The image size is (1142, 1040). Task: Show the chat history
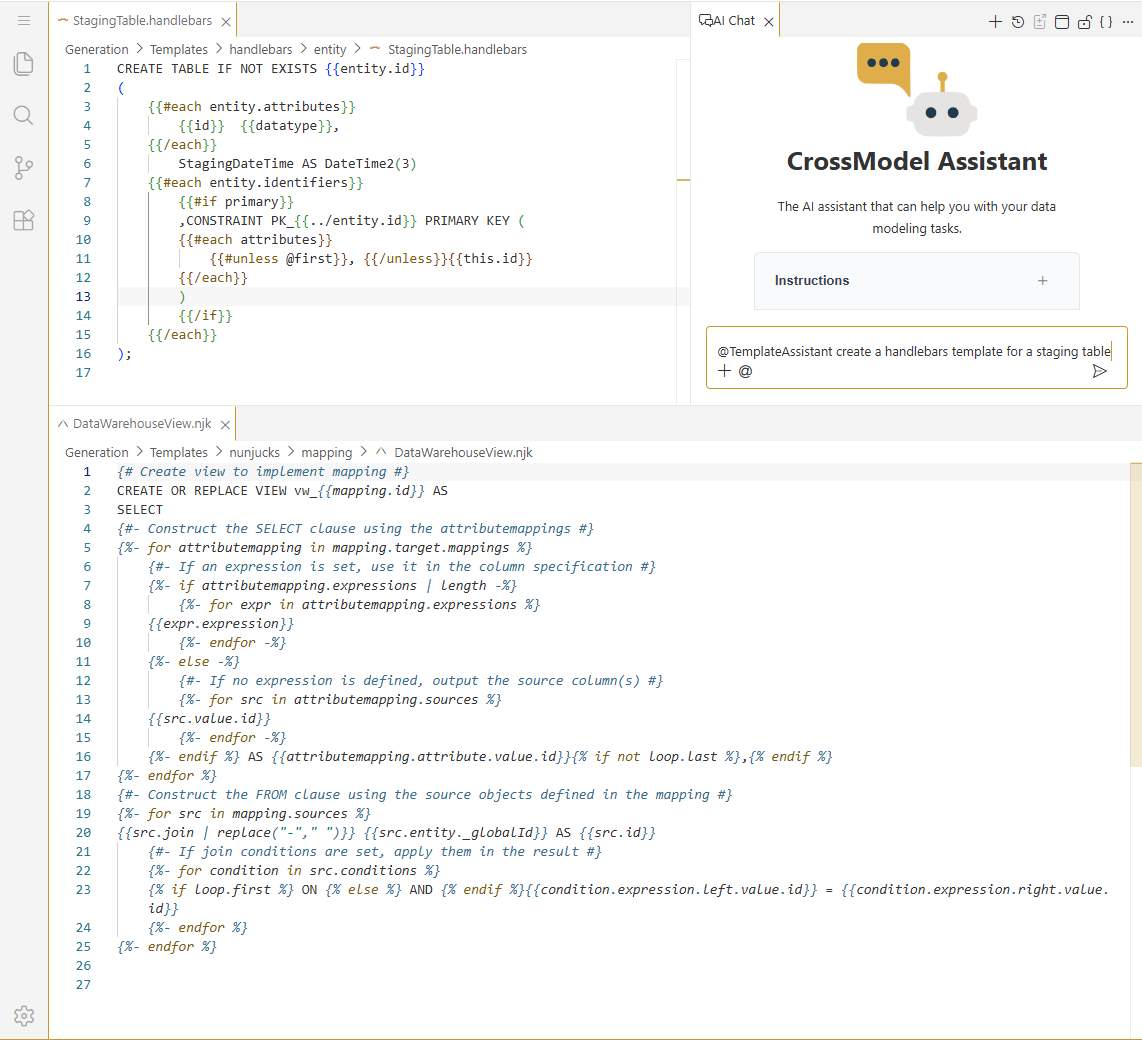(1017, 22)
